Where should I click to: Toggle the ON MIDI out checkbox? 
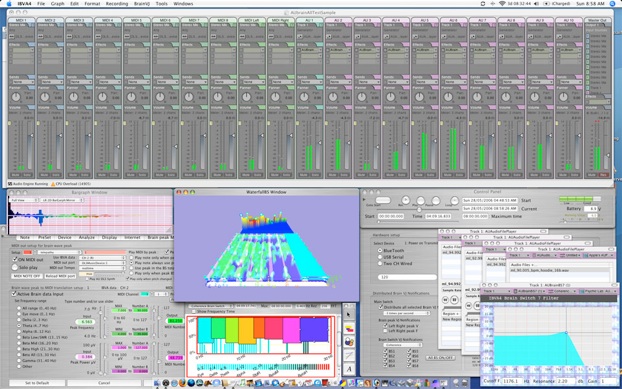pos(15,259)
